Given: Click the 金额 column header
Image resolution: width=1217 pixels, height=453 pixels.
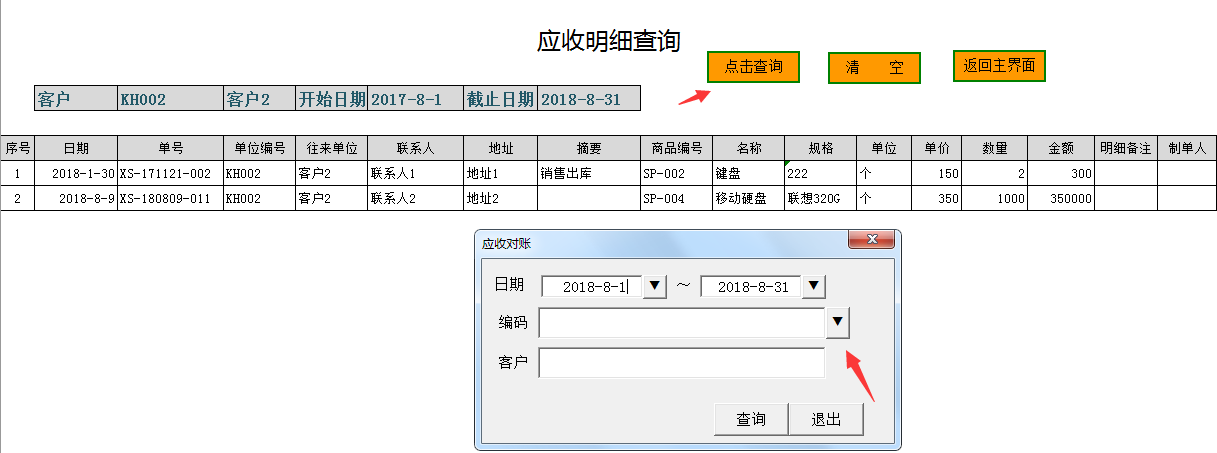Looking at the screenshot, I should pos(1061,148).
